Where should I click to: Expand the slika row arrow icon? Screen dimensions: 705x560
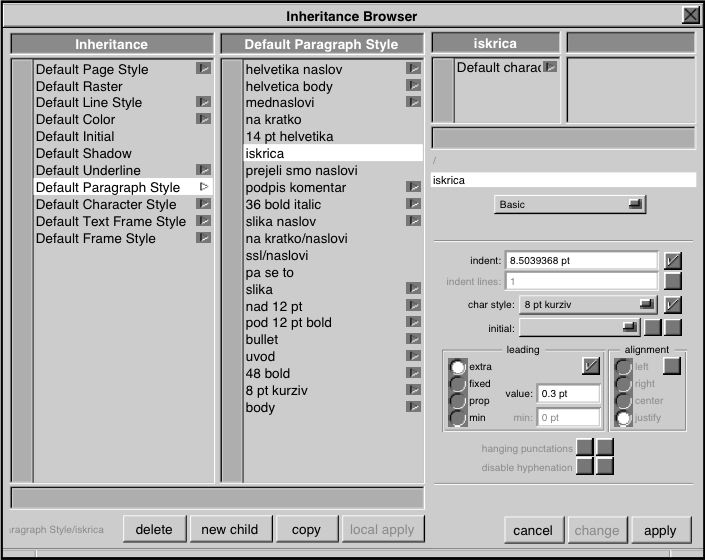413,289
